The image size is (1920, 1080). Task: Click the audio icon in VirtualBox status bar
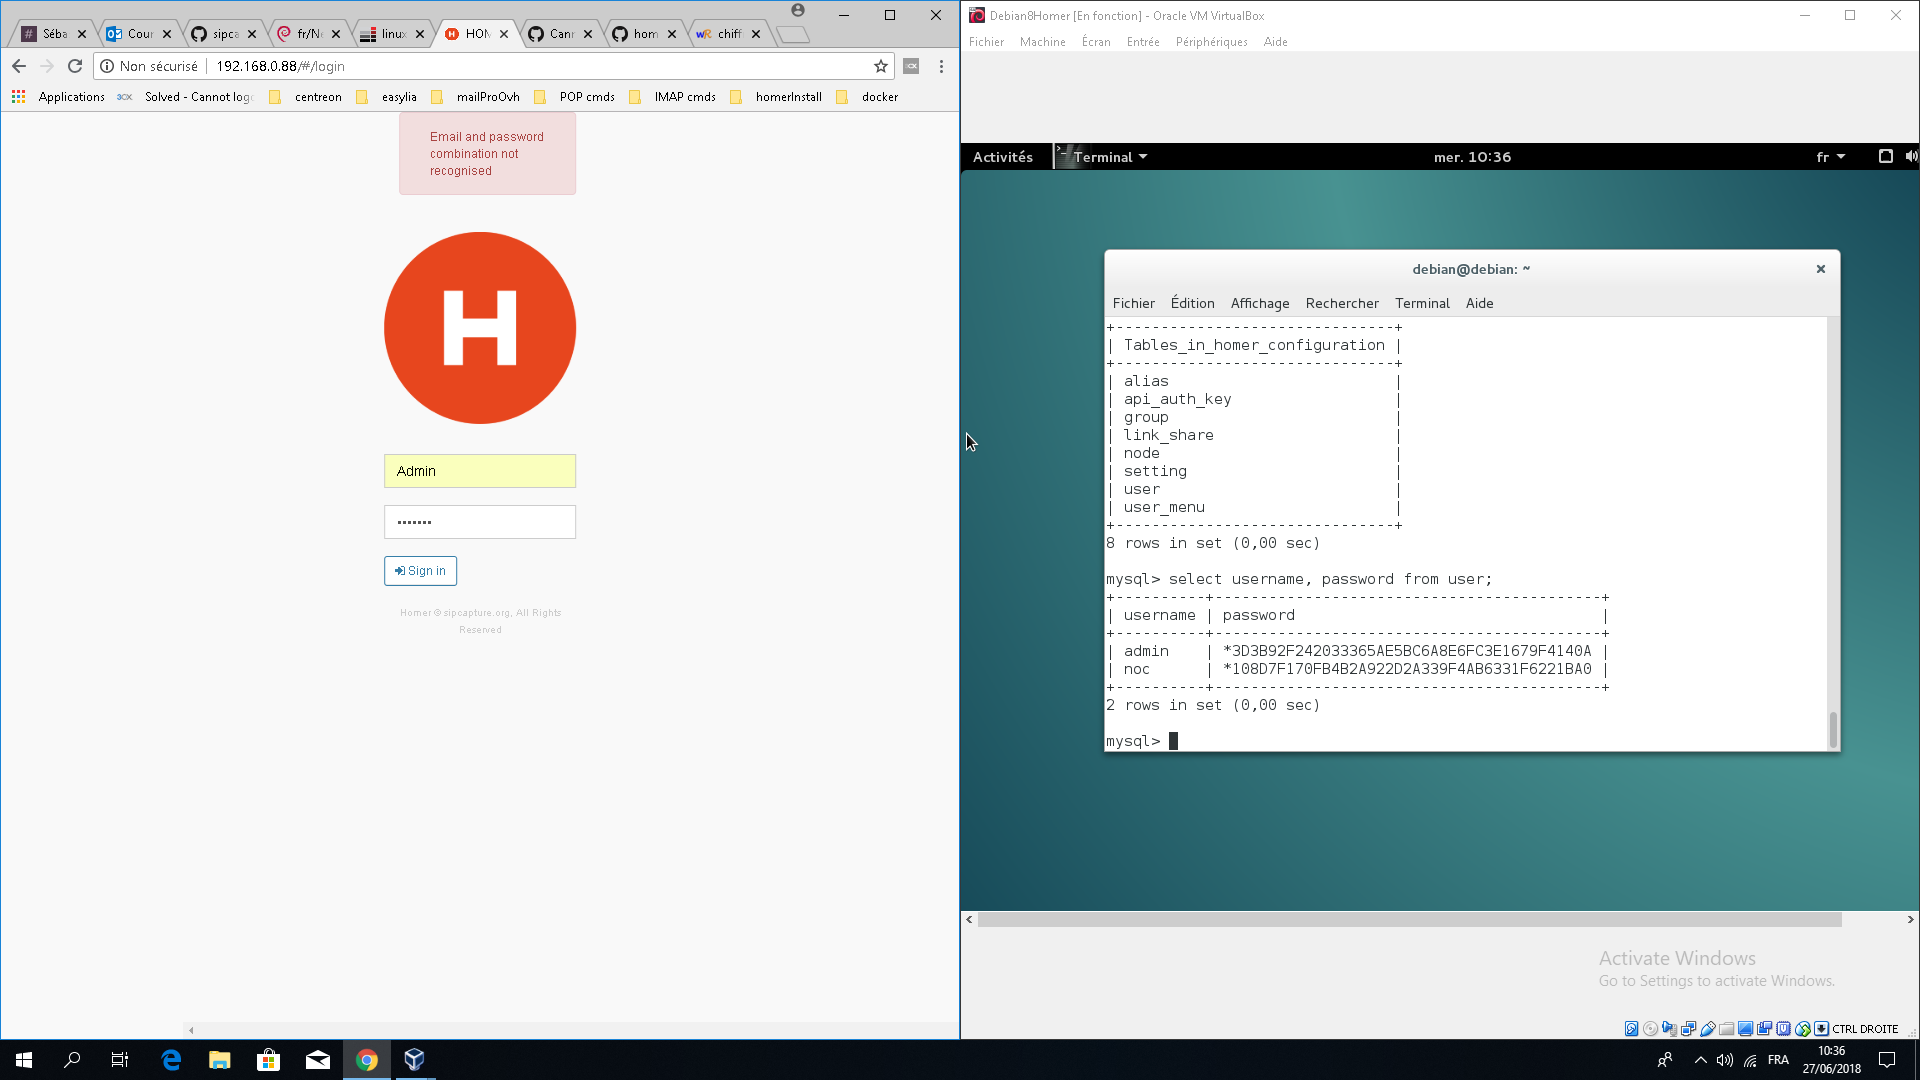click(x=1668, y=1028)
